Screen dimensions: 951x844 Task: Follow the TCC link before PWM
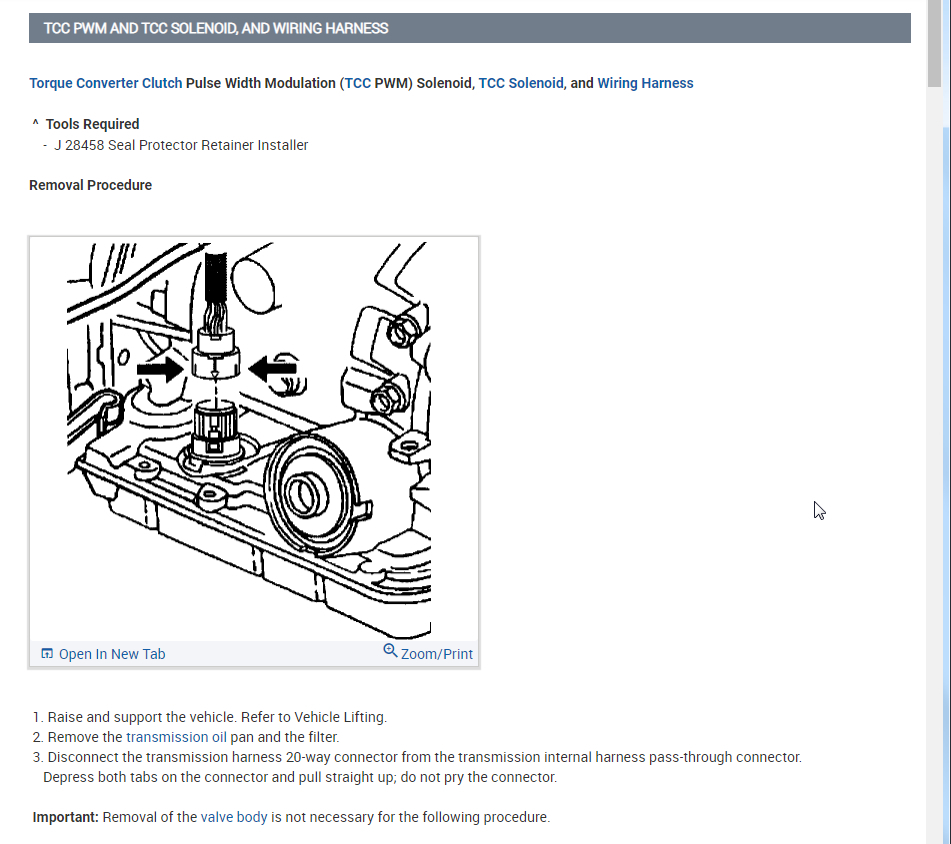click(358, 83)
